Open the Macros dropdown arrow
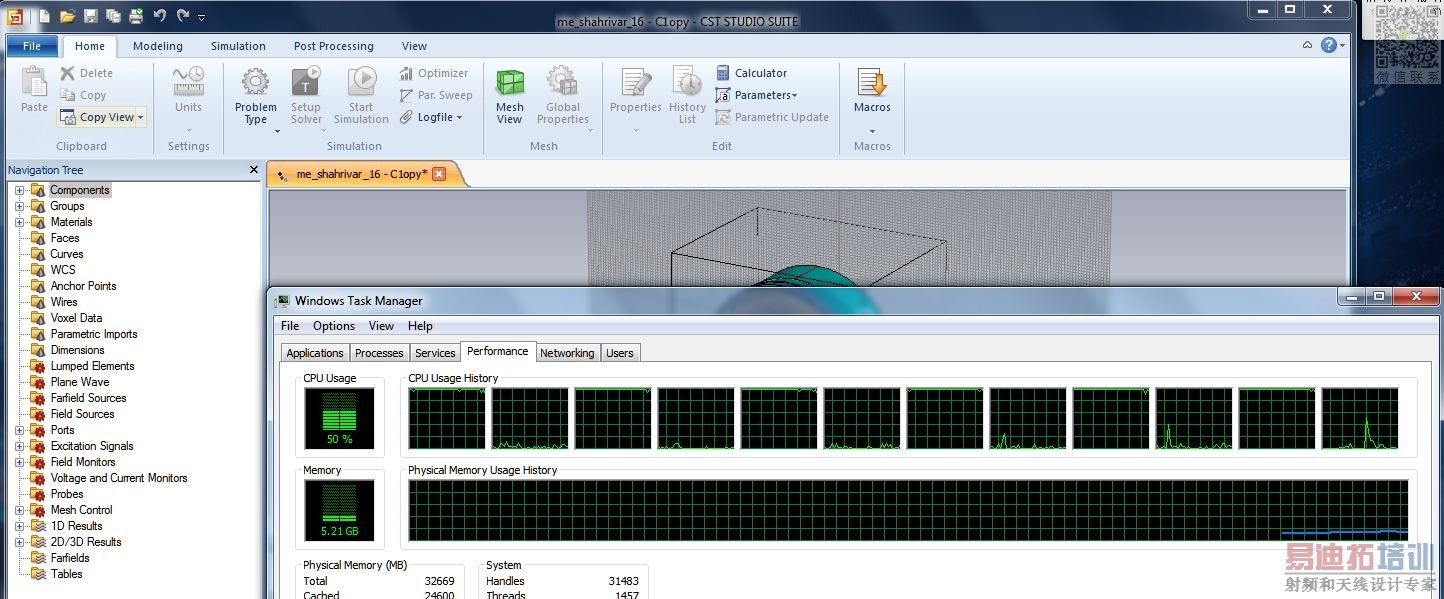Viewport: 1444px width, 599px height. (x=872, y=131)
